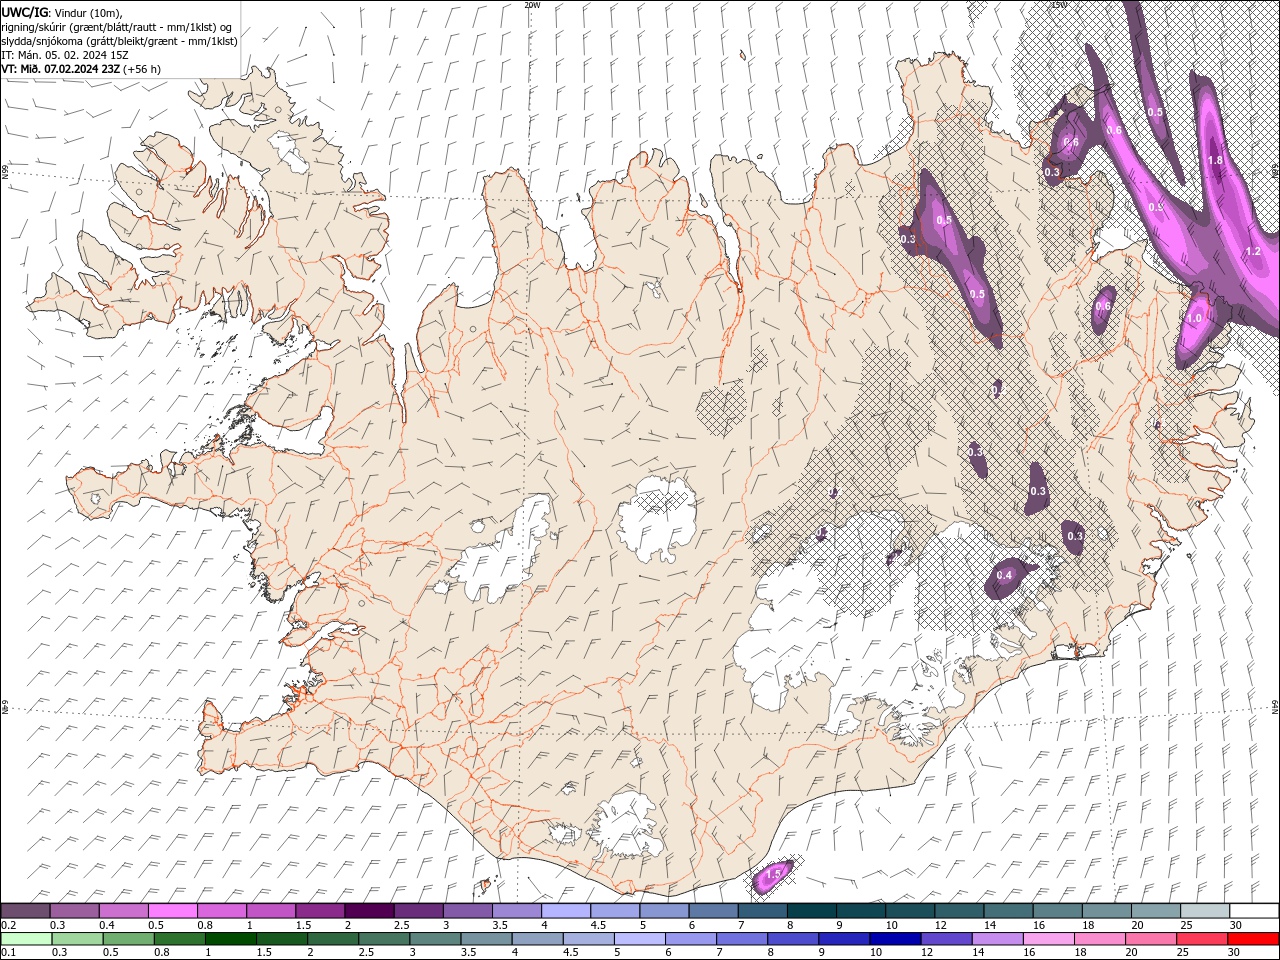The width and height of the screenshot is (1280, 960).
Task: Click the 20W longitude label at the top
Action: [x=532, y=5]
